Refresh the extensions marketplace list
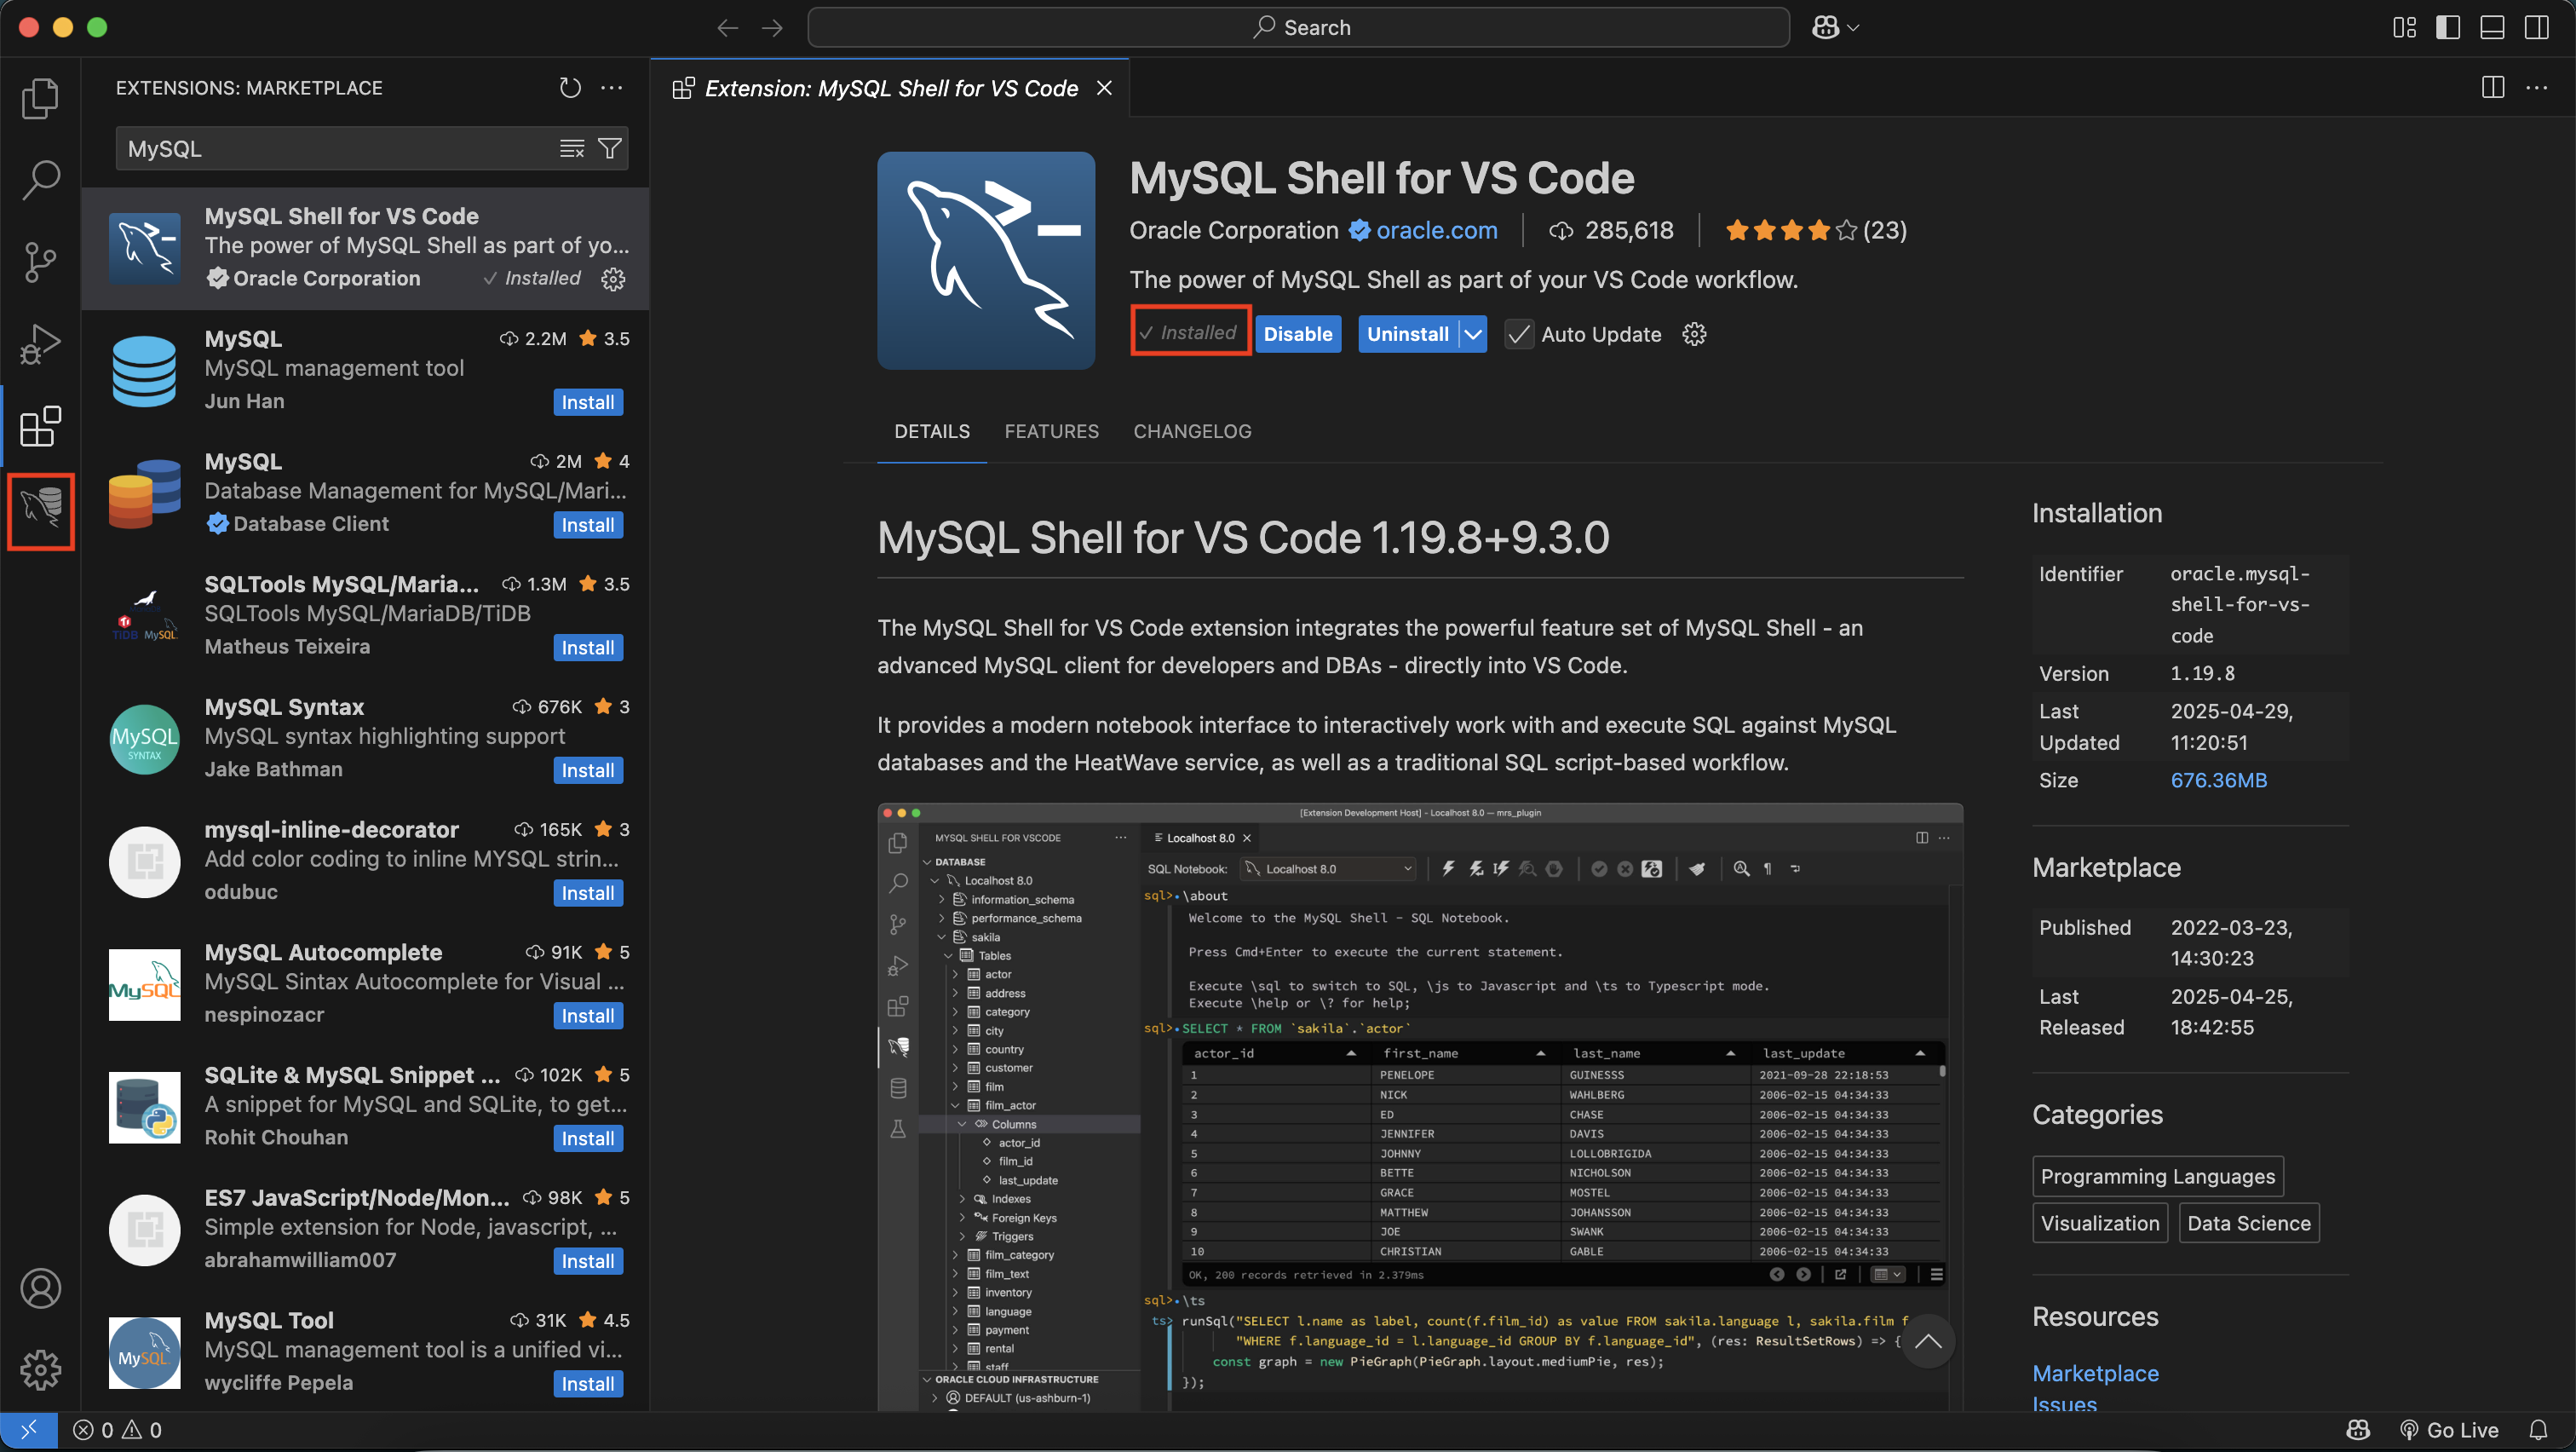2576x1452 pixels. (570, 87)
